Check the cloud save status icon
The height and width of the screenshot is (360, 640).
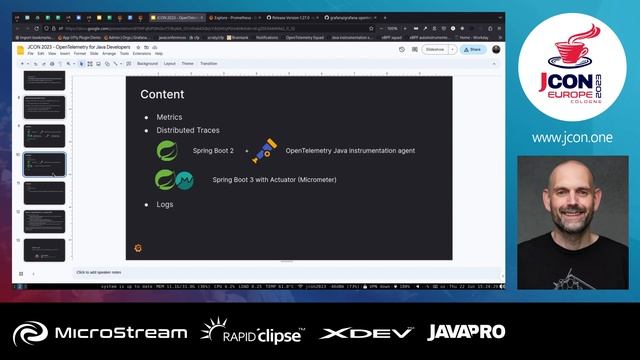pos(155,47)
